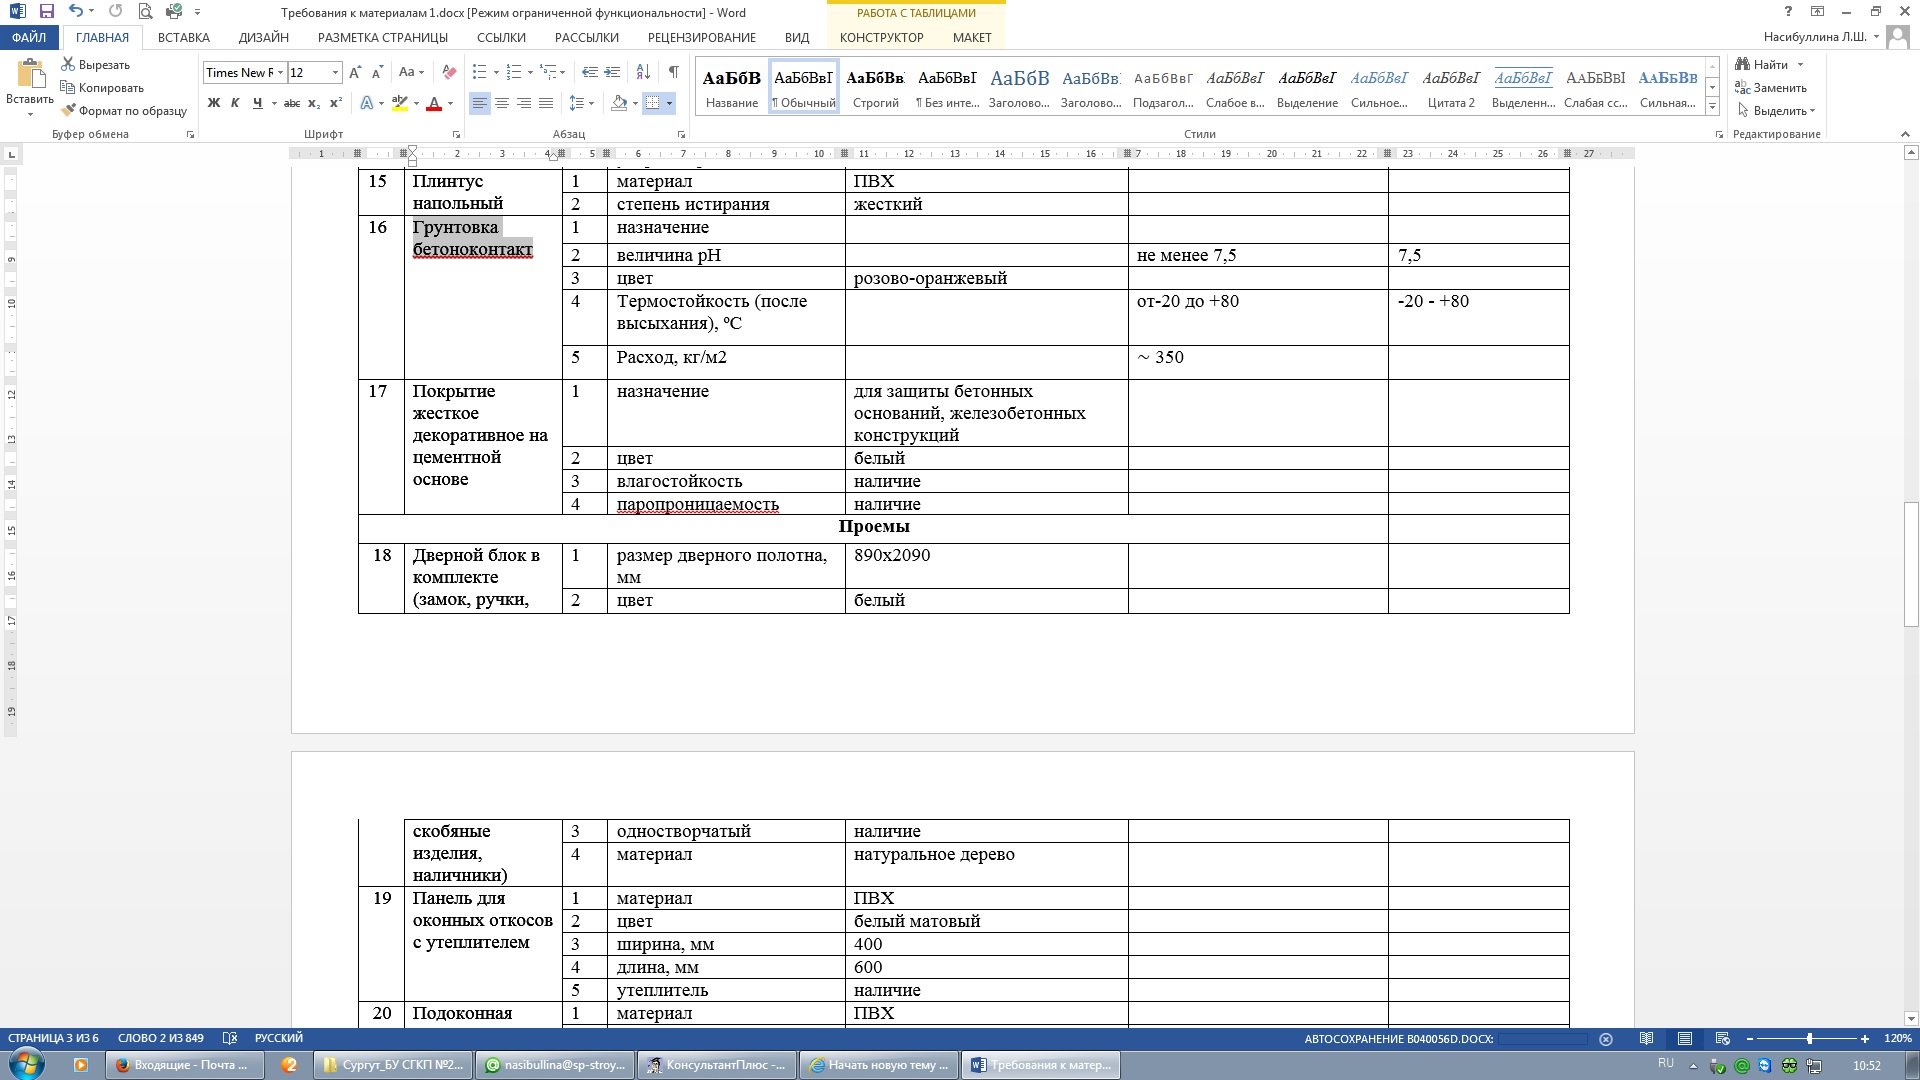1920x1080 pixels.
Task: Click the Increase indent icon
Action: pos(612,72)
